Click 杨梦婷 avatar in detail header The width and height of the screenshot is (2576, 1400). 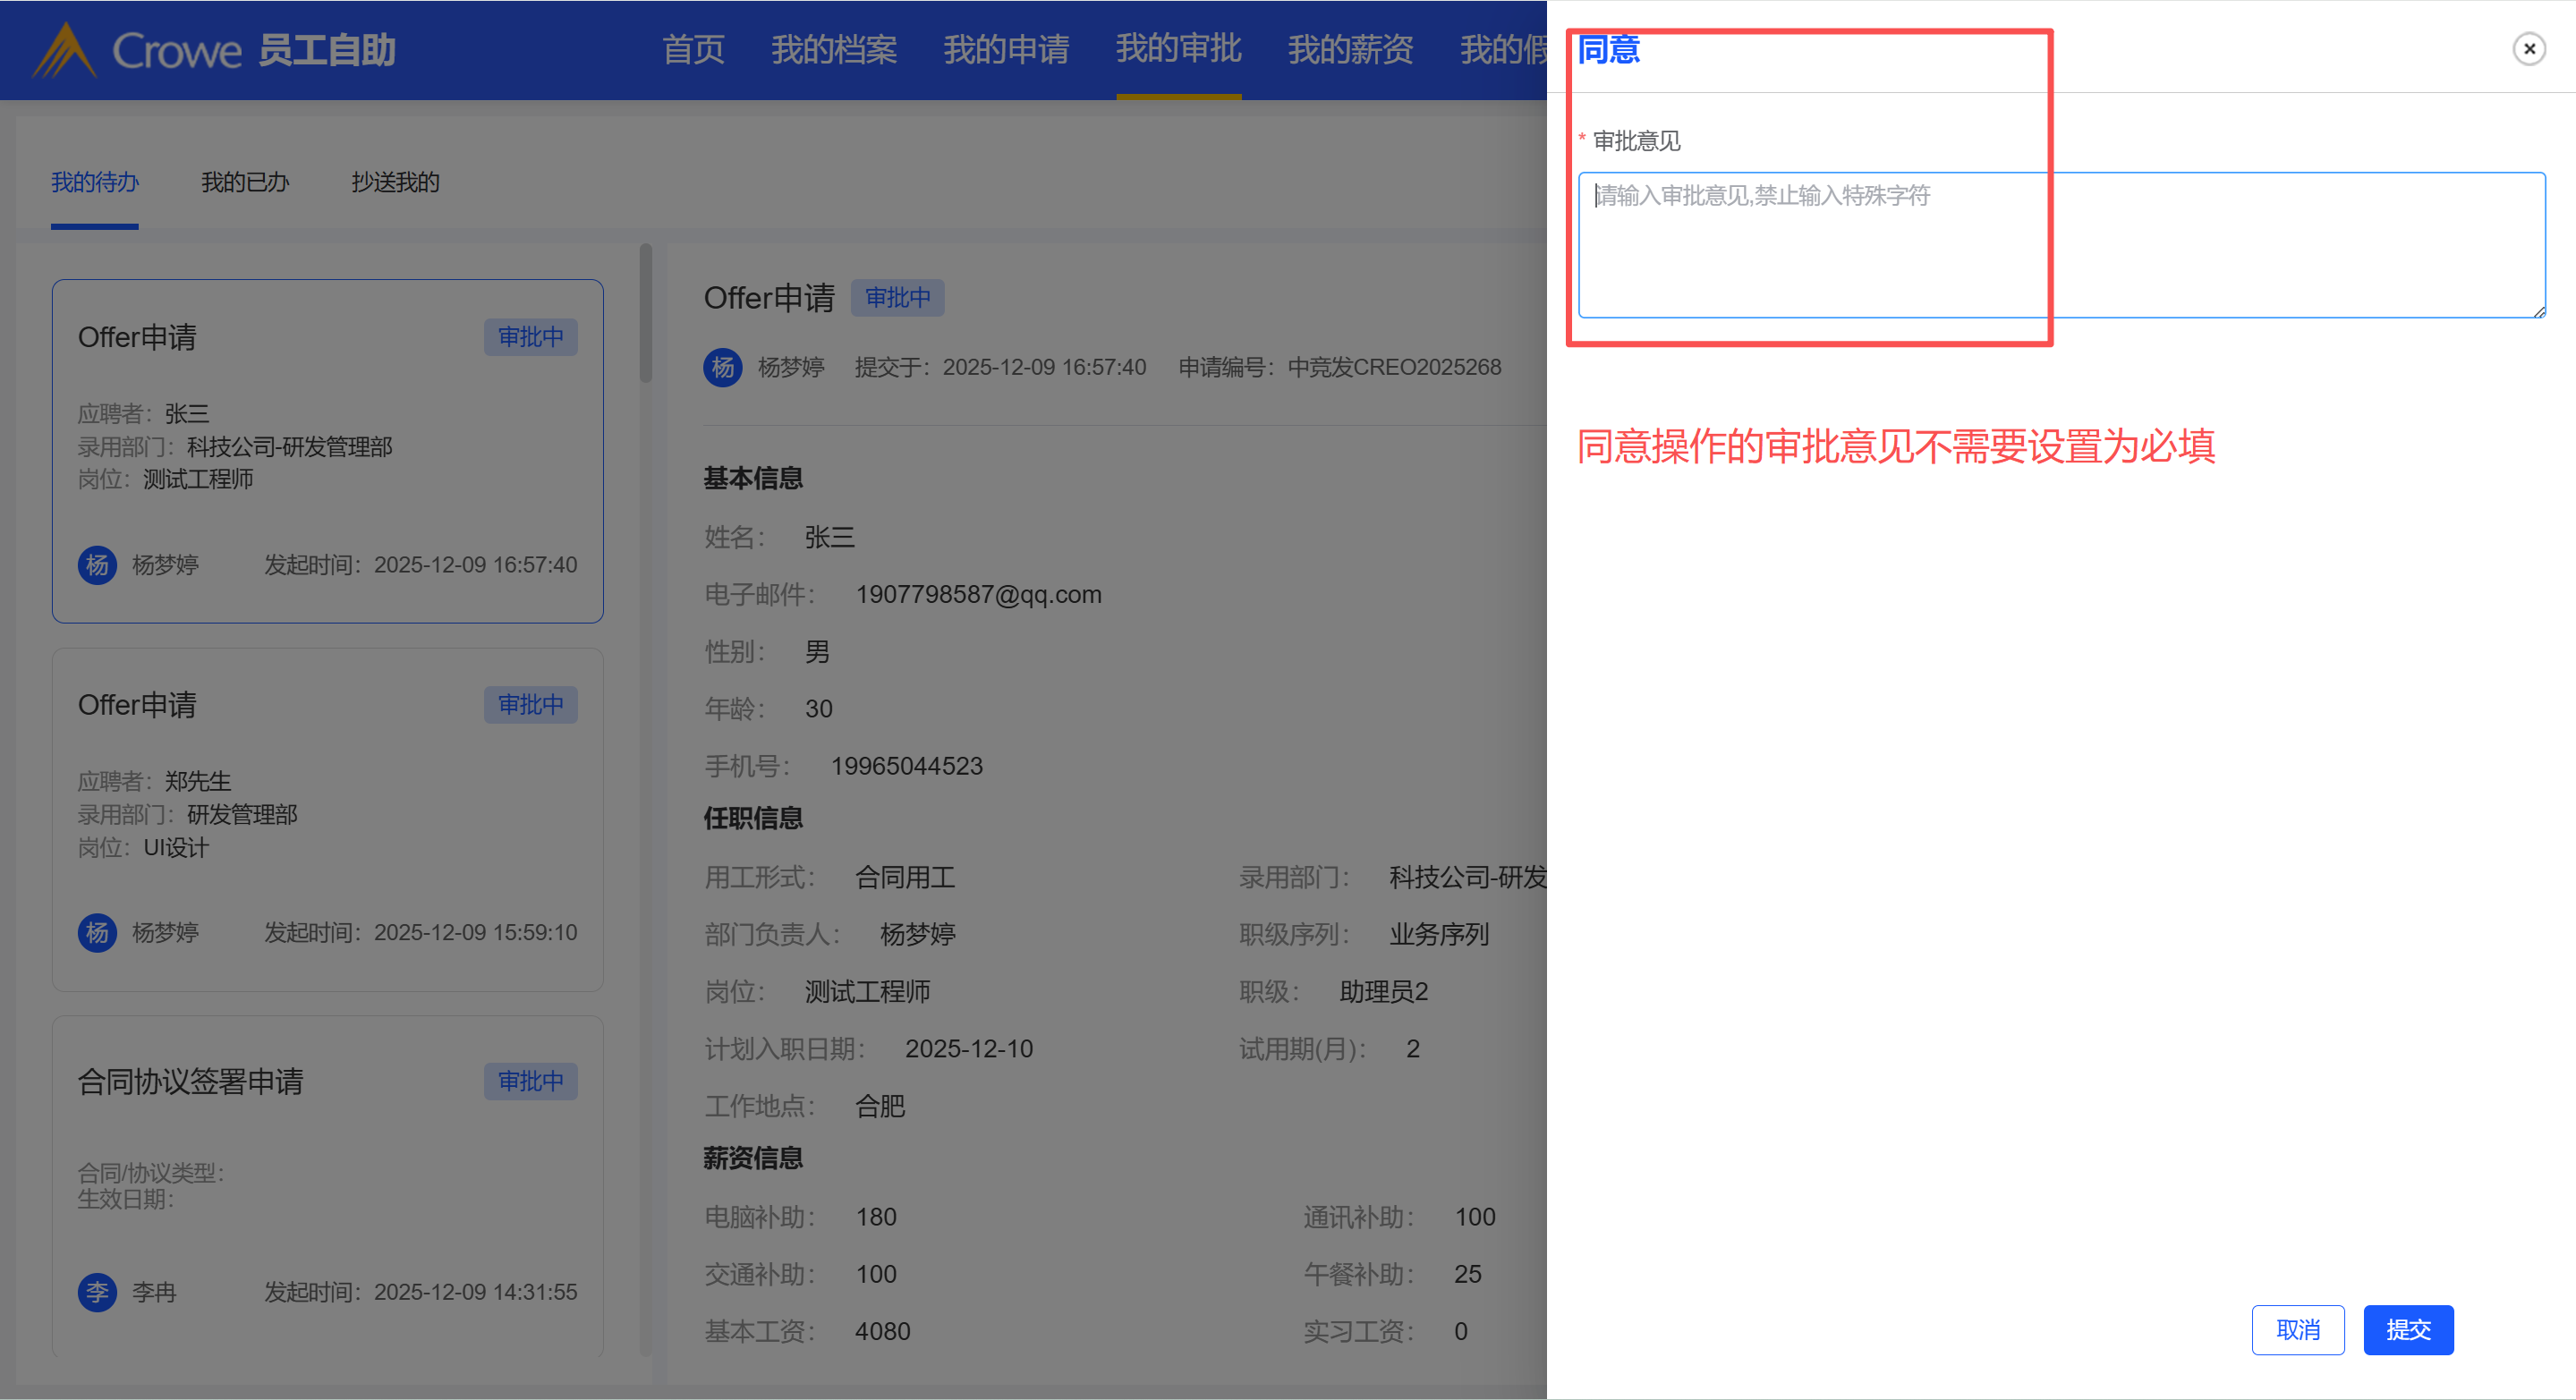[722, 367]
